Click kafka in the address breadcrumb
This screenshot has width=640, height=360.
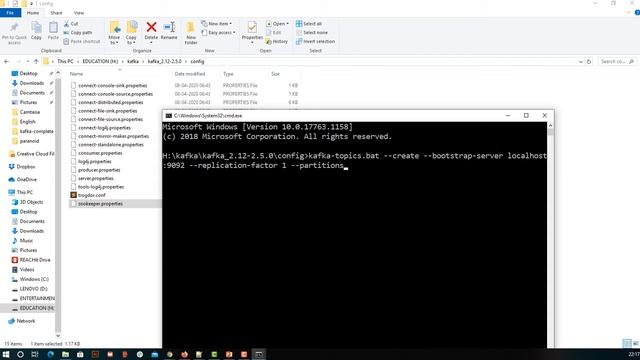pos(133,62)
